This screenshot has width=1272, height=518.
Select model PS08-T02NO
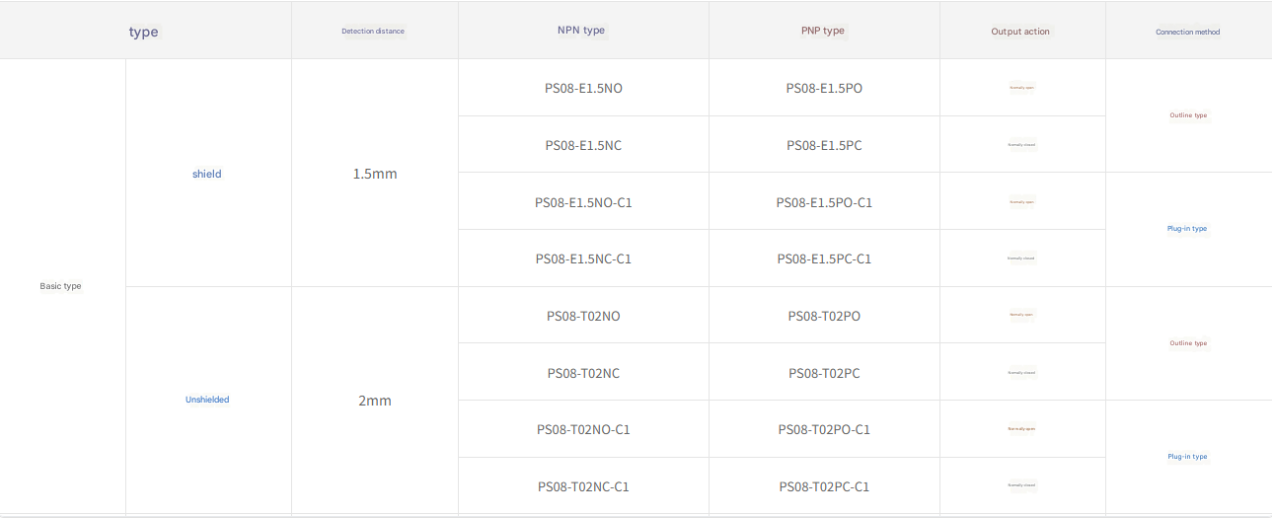click(x=583, y=316)
